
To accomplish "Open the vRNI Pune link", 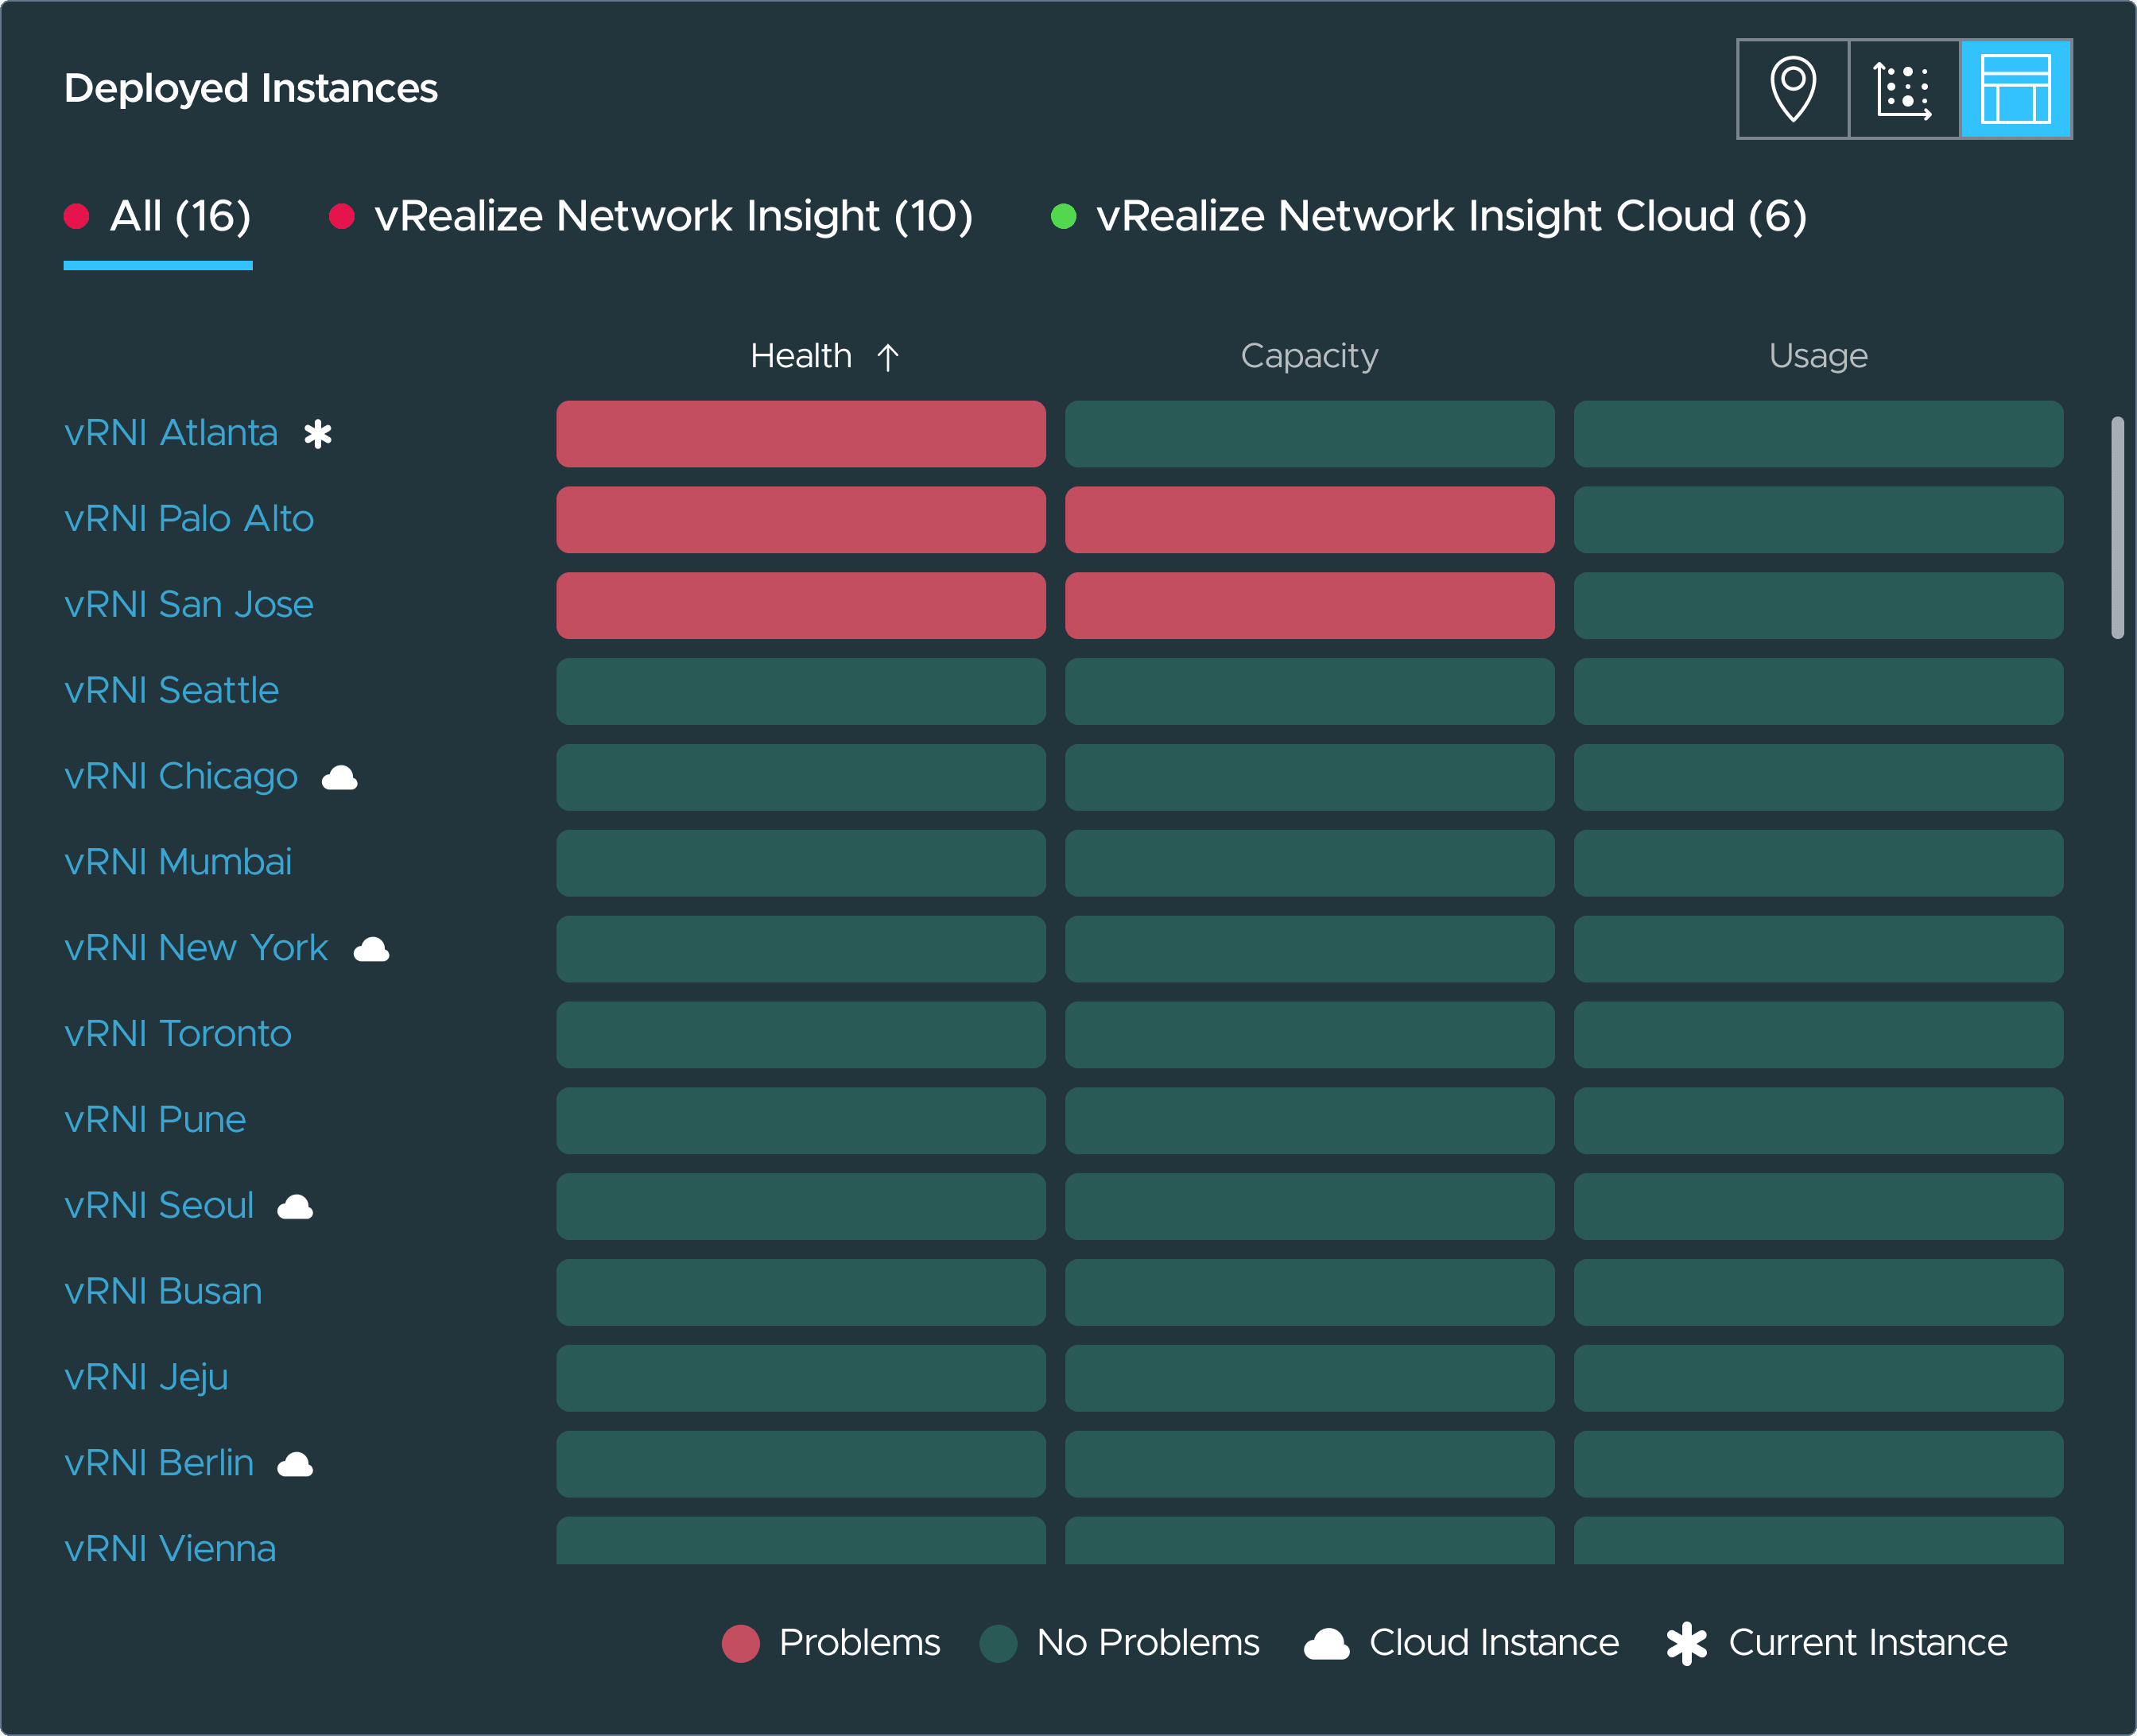I will tap(155, 1120).
